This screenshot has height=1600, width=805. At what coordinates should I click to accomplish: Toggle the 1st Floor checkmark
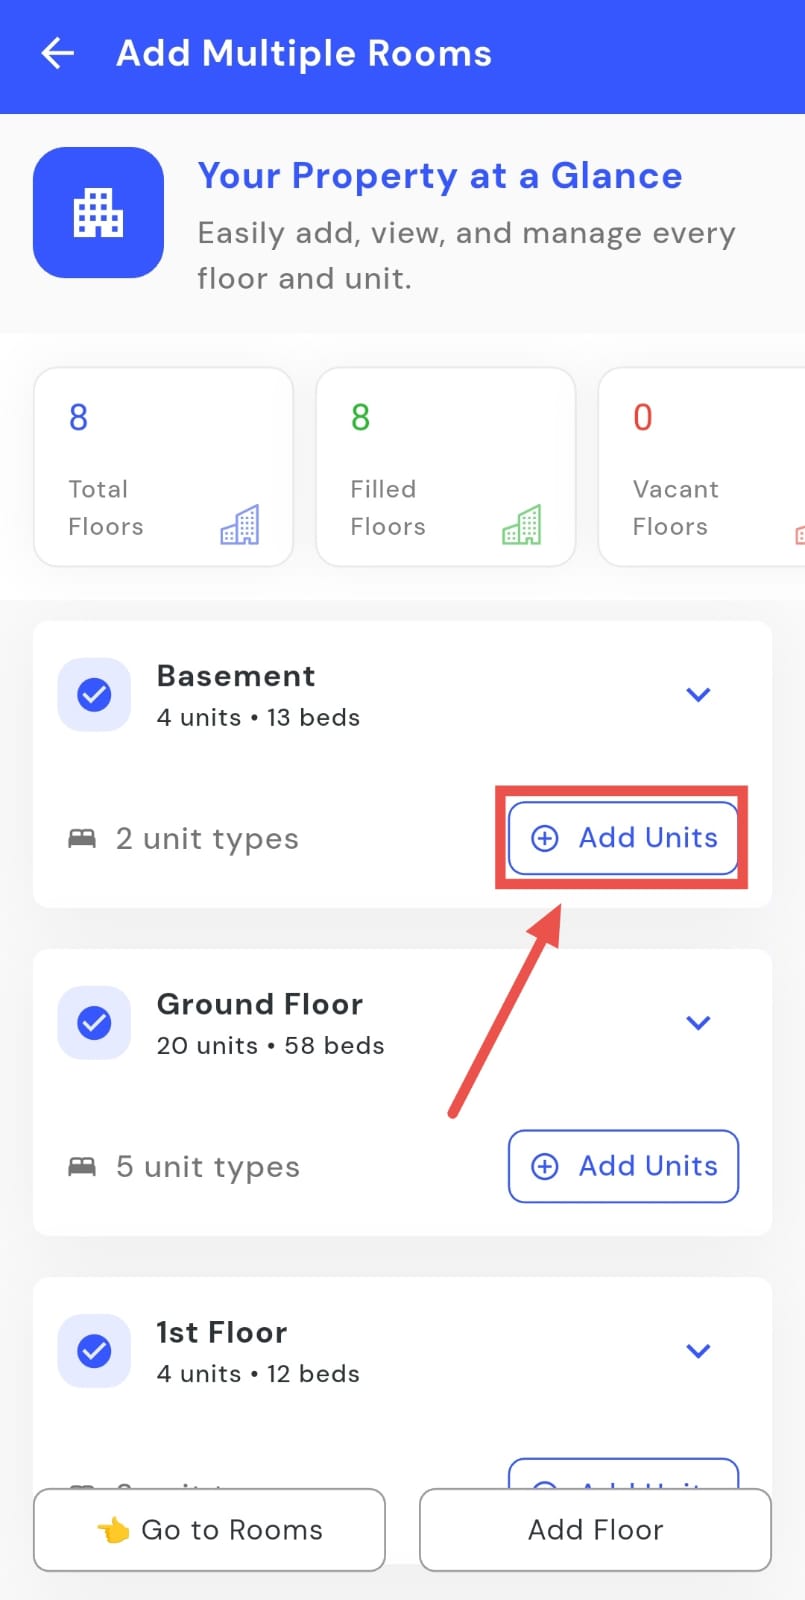tap(94, 1350)
